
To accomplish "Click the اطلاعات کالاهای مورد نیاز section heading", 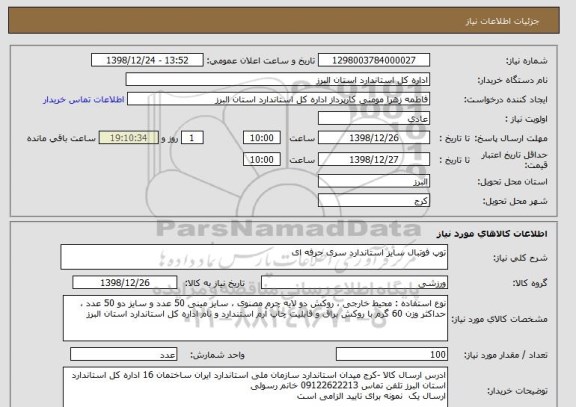I will click(x=492, y=234).
